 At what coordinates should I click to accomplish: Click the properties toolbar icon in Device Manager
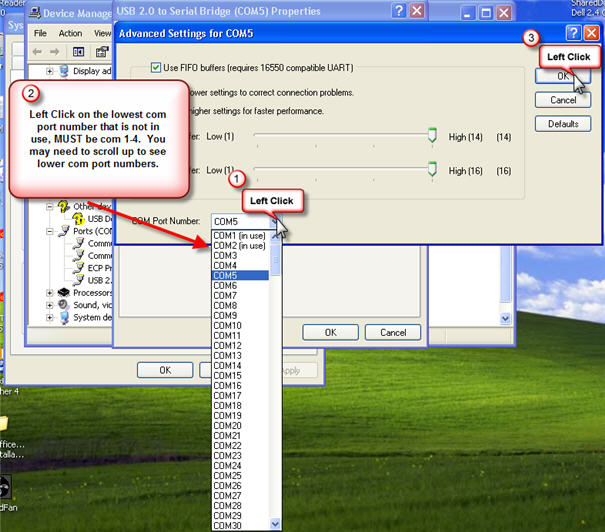pyautogui.click(x=102, y=52)
